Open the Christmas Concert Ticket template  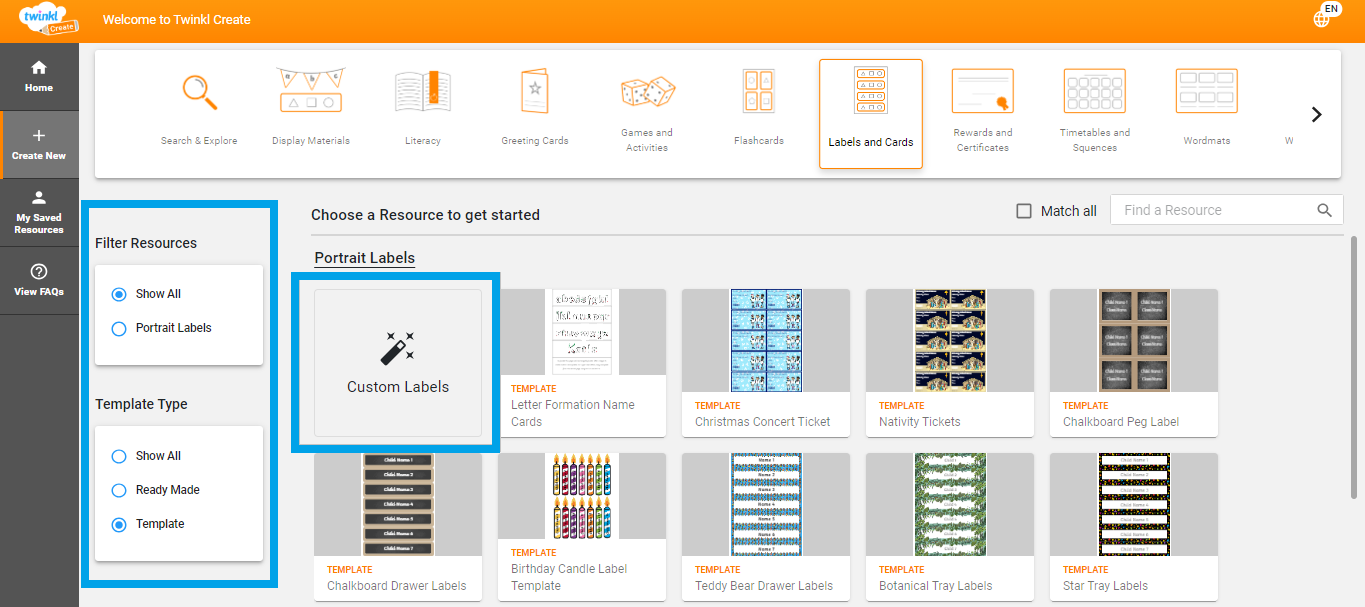(x=765, y=362)
